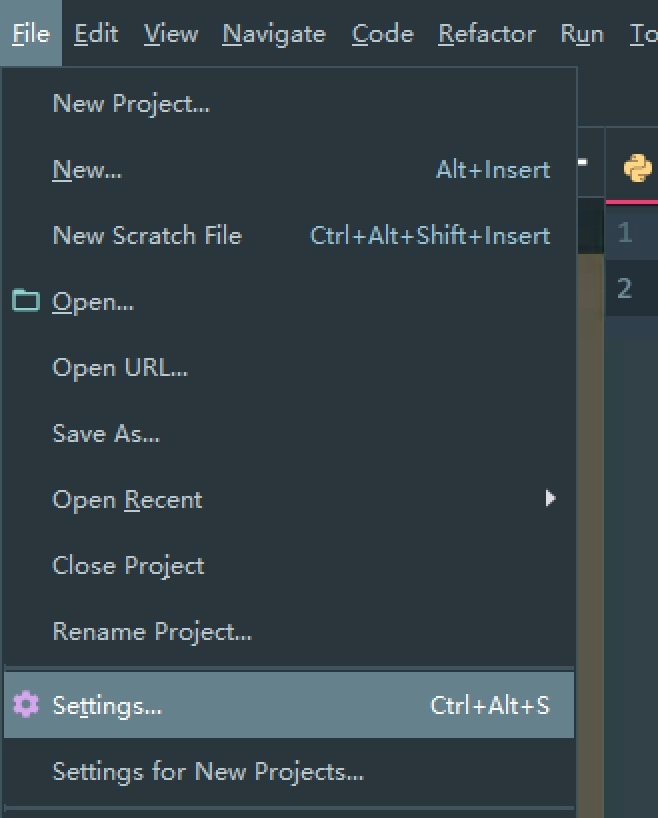Select the New... menu entry
Image resolution: width=658 pixels, height=818 pixels.
click(x=87, y=170)
